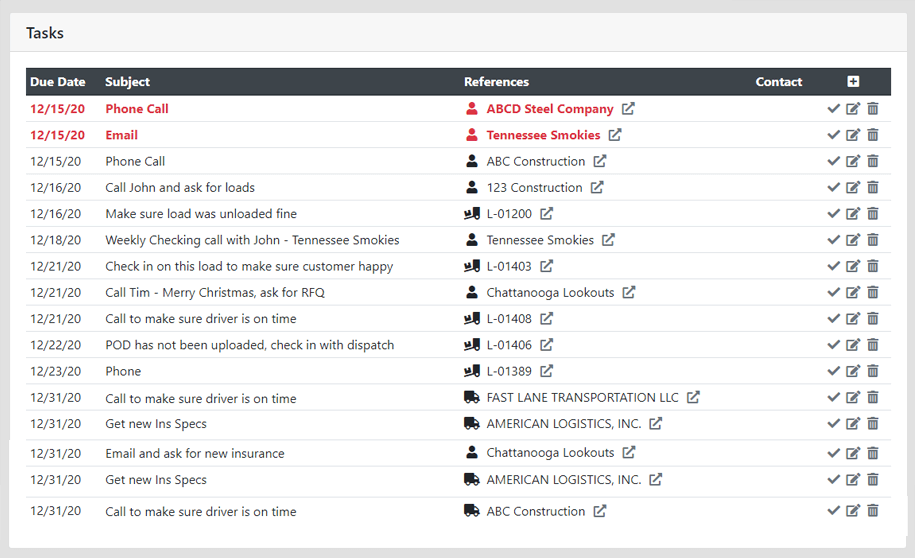The height and width of the screenshot is (558, 915).
Task: Select the red 'Phone Call' subject
Action: (137, 109)
